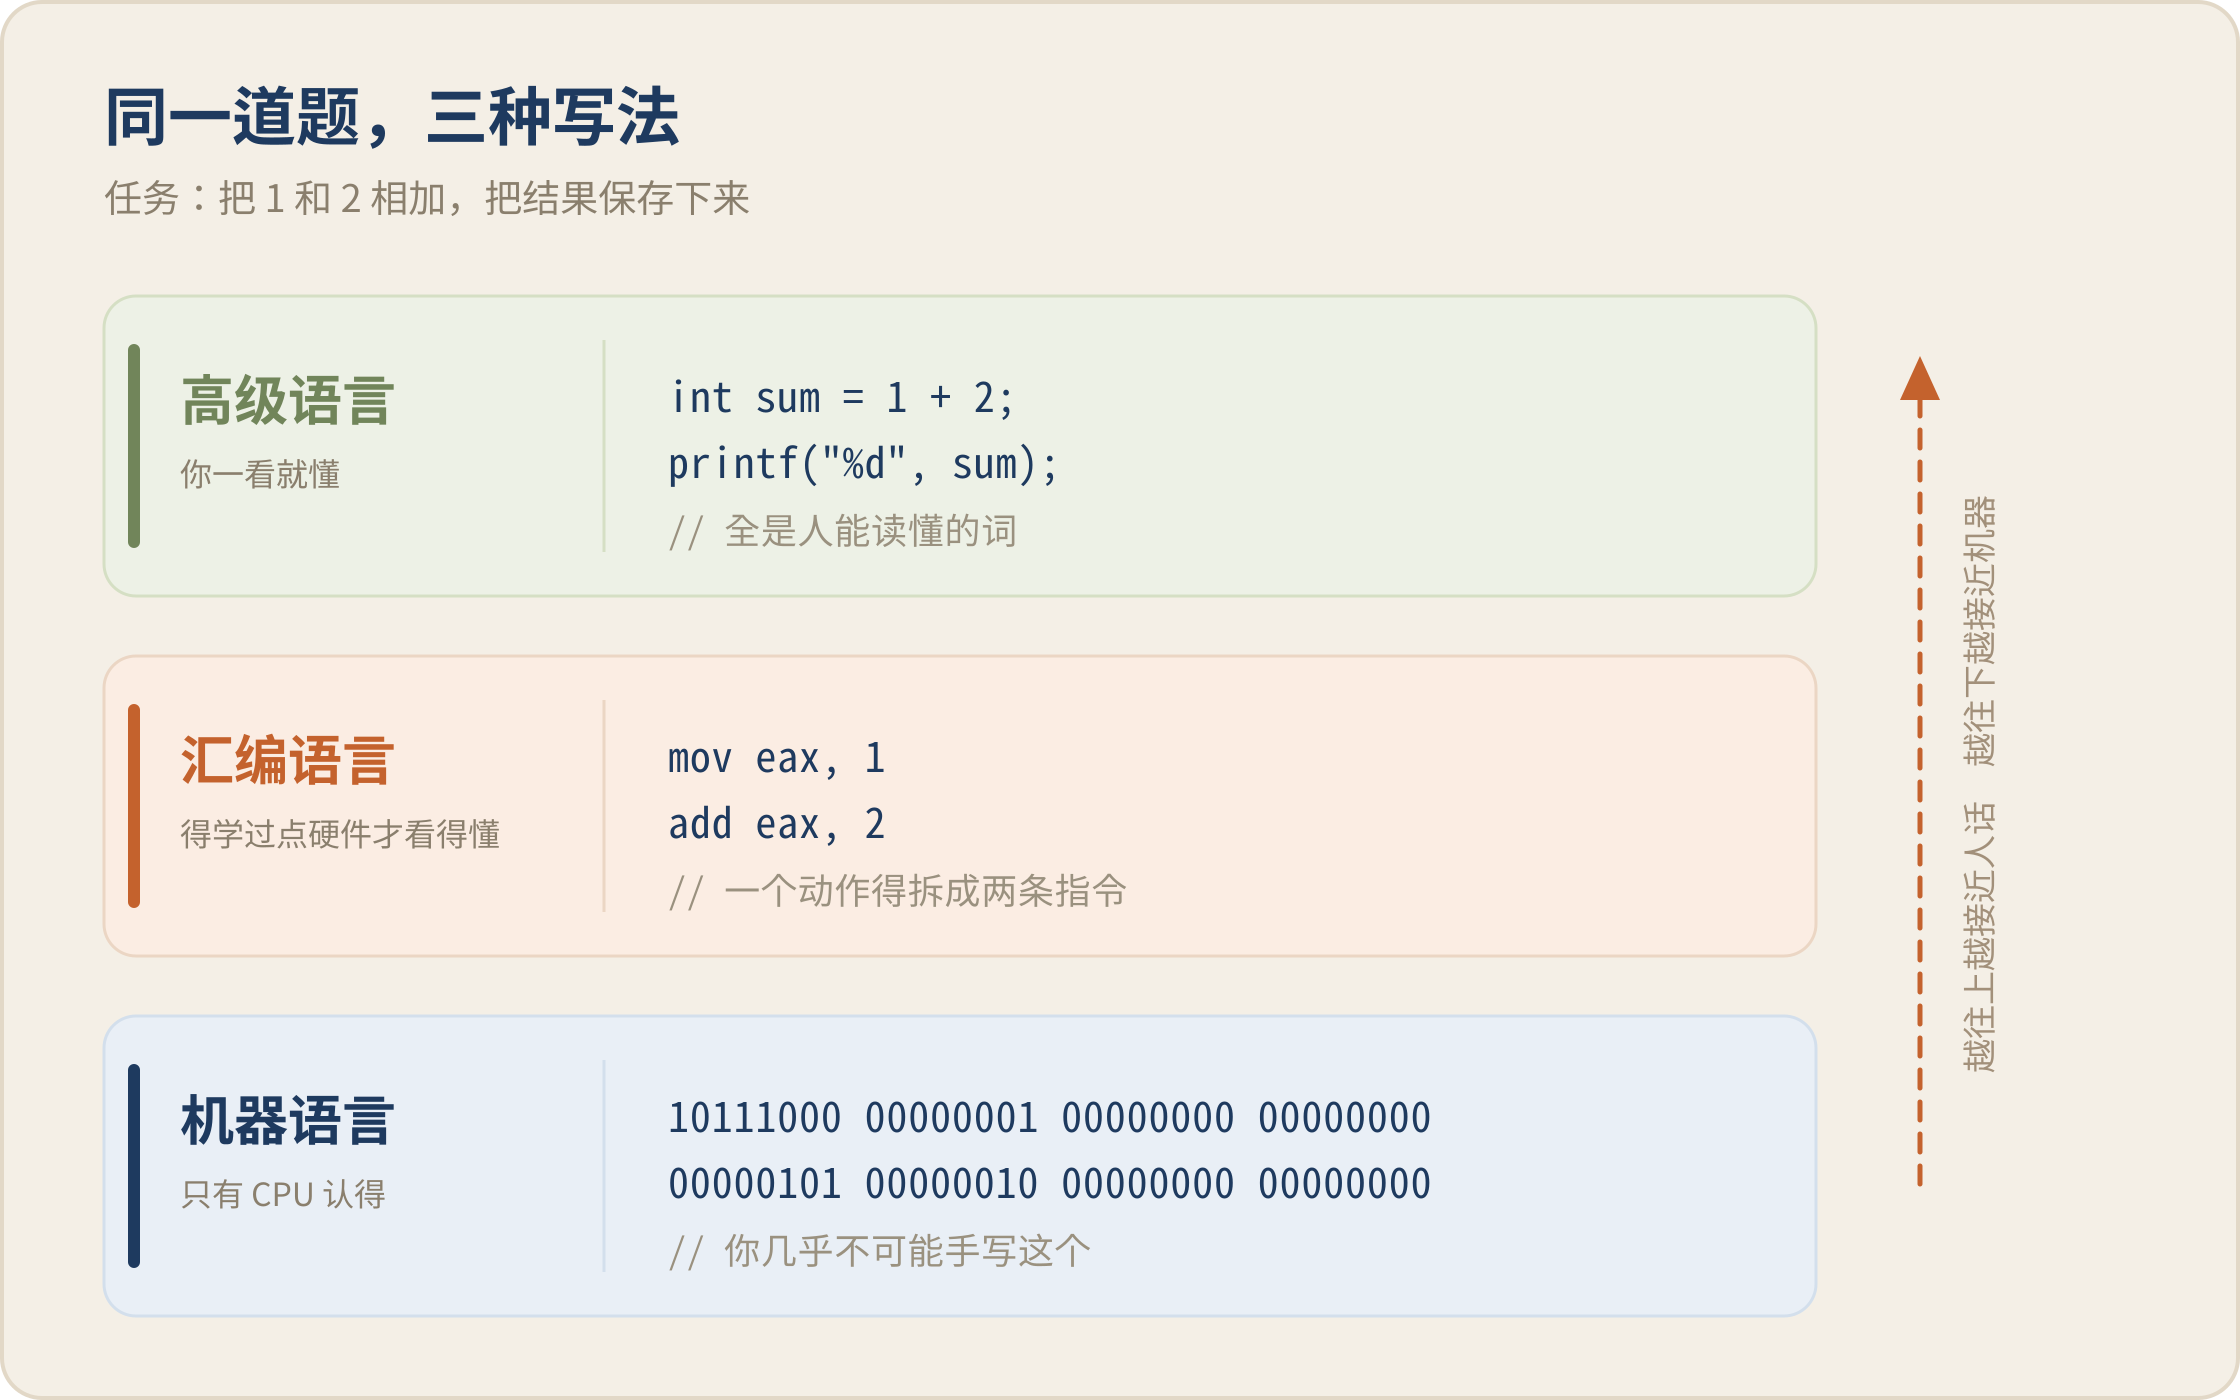Click the add eax, 2 instruction
Viewport: 2240px width, 1400px height.
[x=777, y=824]
